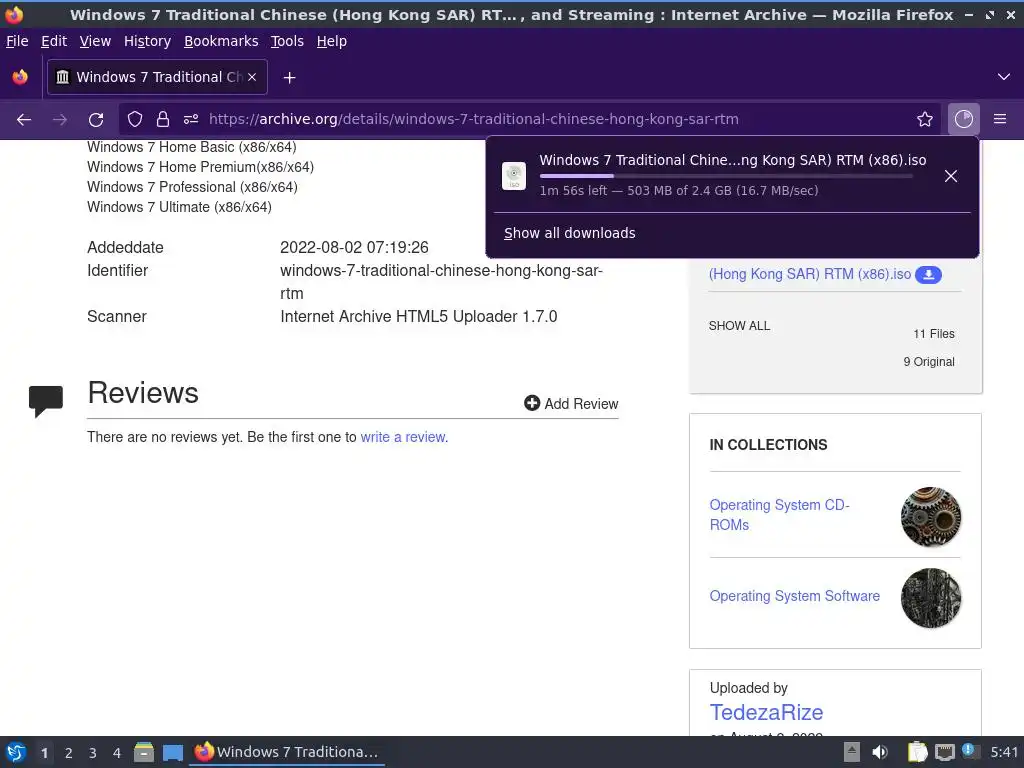Expand SHOW ALL download options
1024x768 pixels.
[x=739, y=326]
